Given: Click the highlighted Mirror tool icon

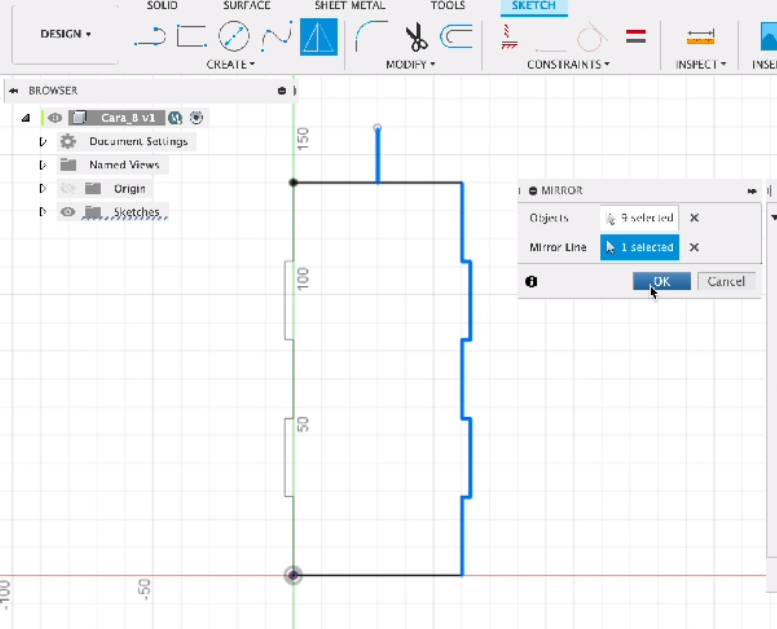Looking at the screenshot, I should pyautogui.click(x=319, y=37).
